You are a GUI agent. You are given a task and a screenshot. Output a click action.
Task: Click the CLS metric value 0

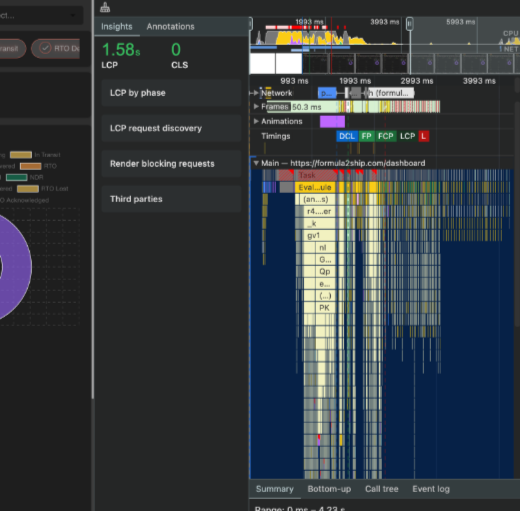176,50
